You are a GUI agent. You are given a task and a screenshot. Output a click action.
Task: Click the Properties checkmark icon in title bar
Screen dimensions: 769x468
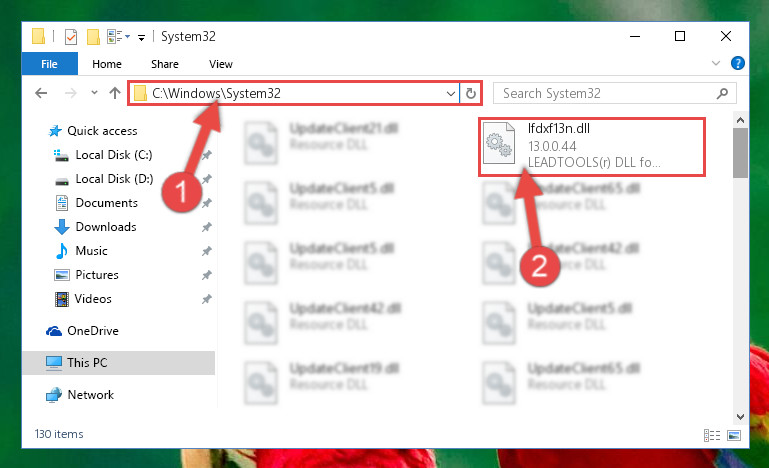(71, 37)
